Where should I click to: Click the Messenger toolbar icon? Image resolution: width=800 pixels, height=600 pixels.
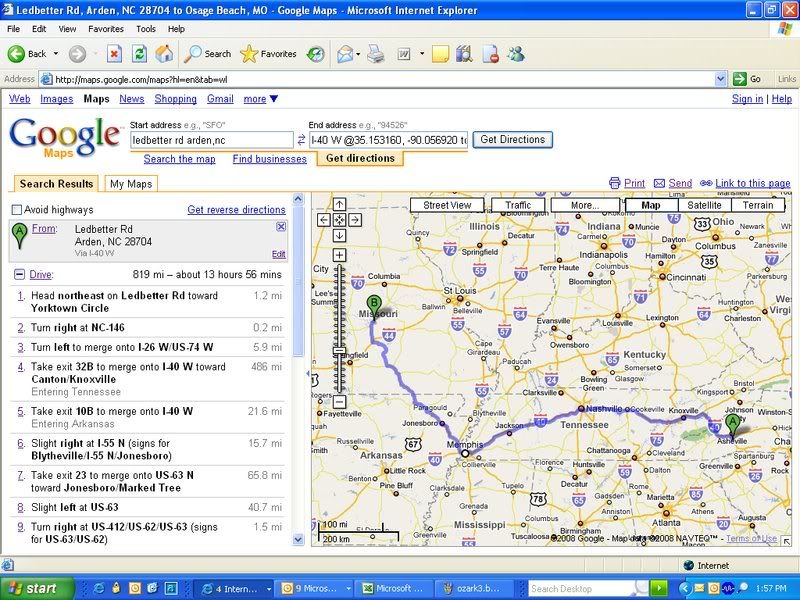coord(516,54)
